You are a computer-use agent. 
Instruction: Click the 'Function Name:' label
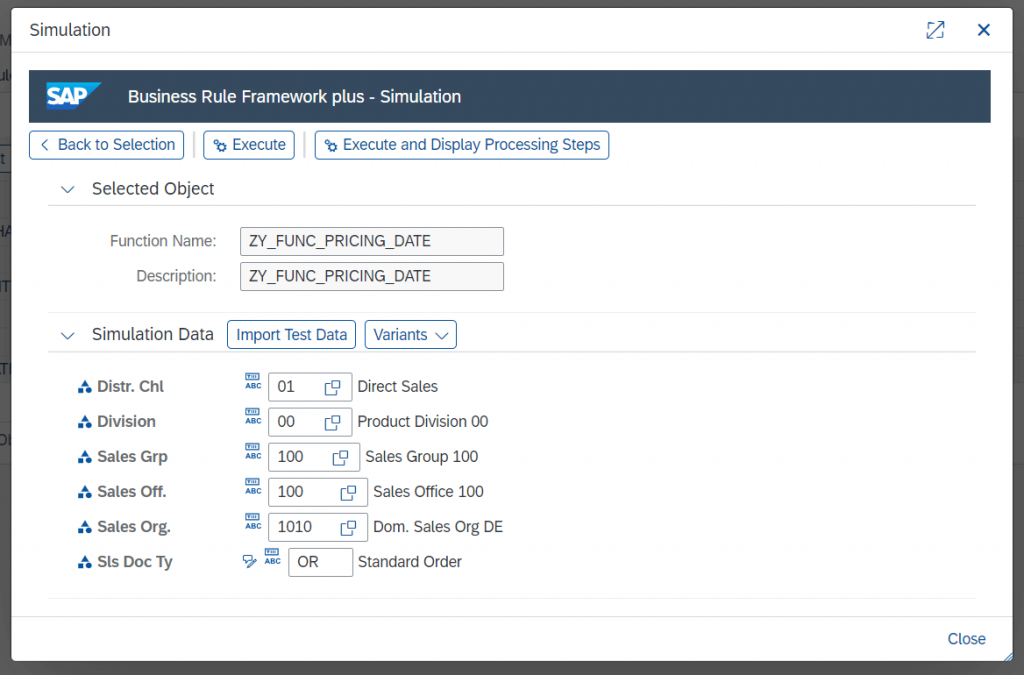(163, 242)
